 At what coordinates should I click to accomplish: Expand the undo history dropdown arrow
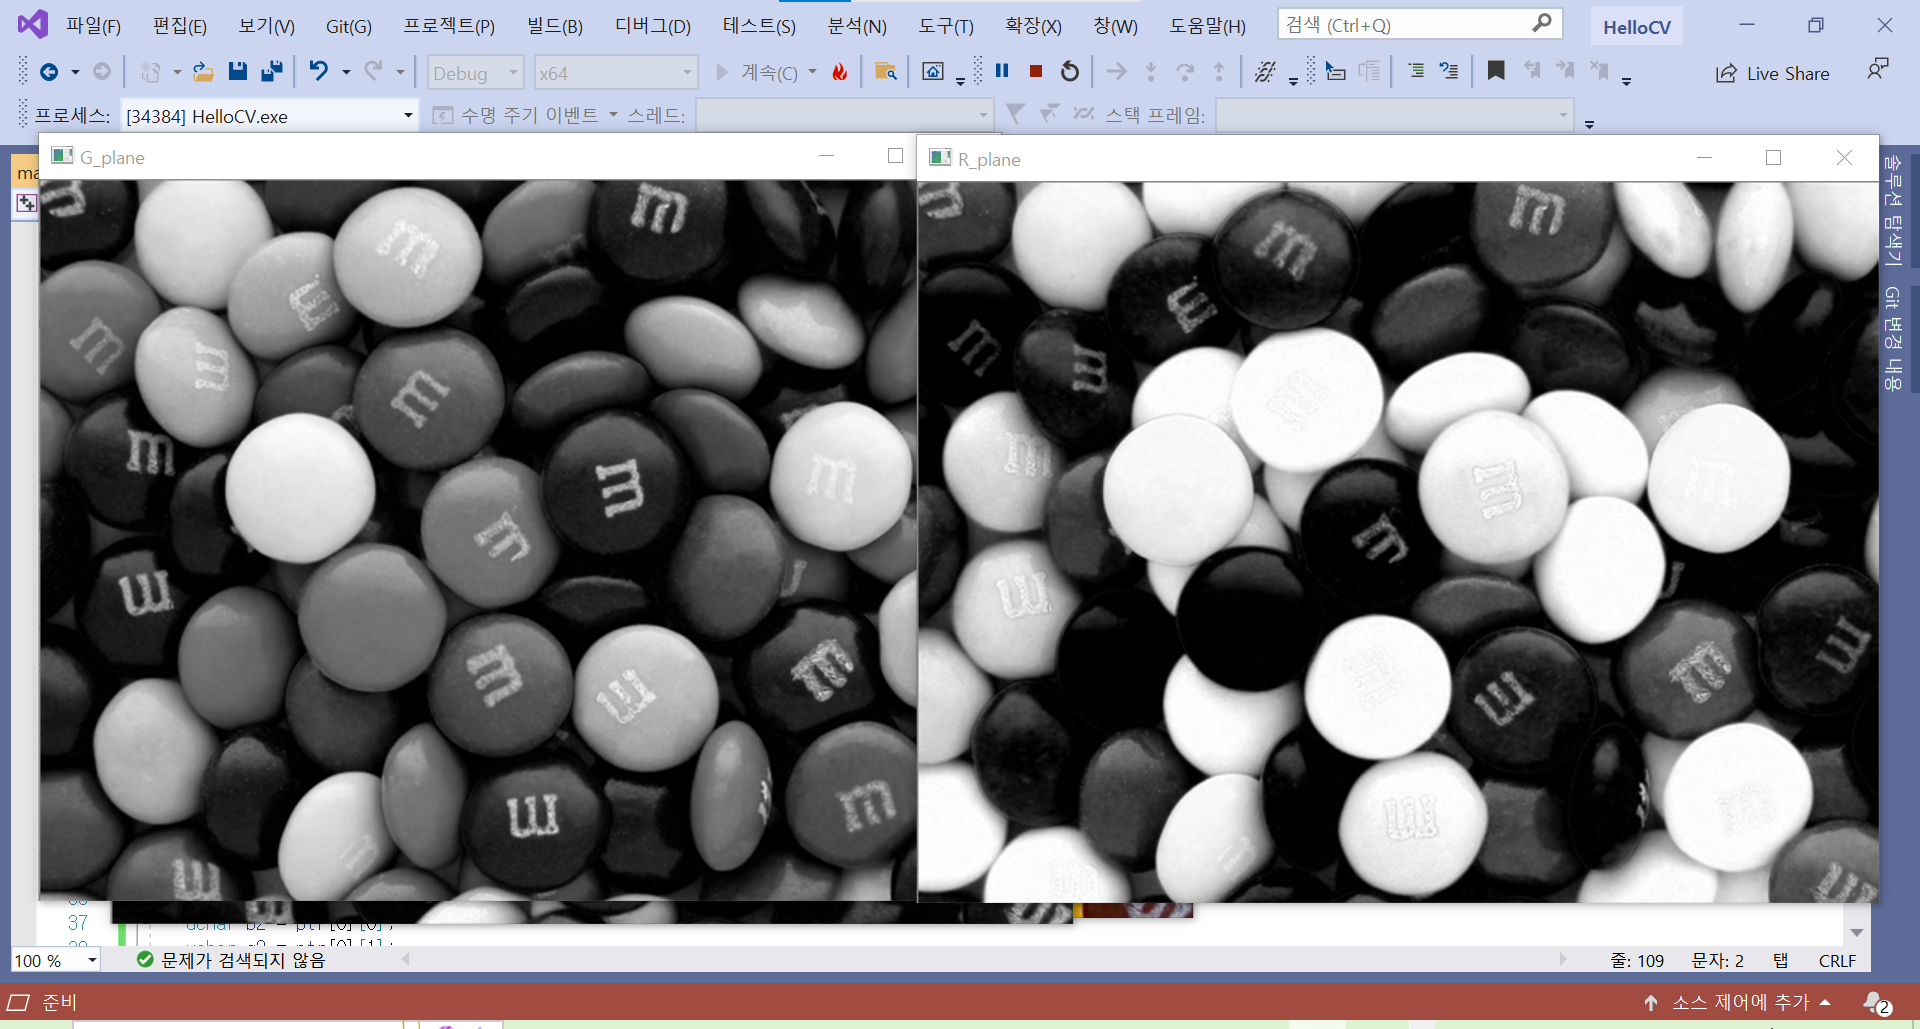pyautogui.click(x=346, y=72)
